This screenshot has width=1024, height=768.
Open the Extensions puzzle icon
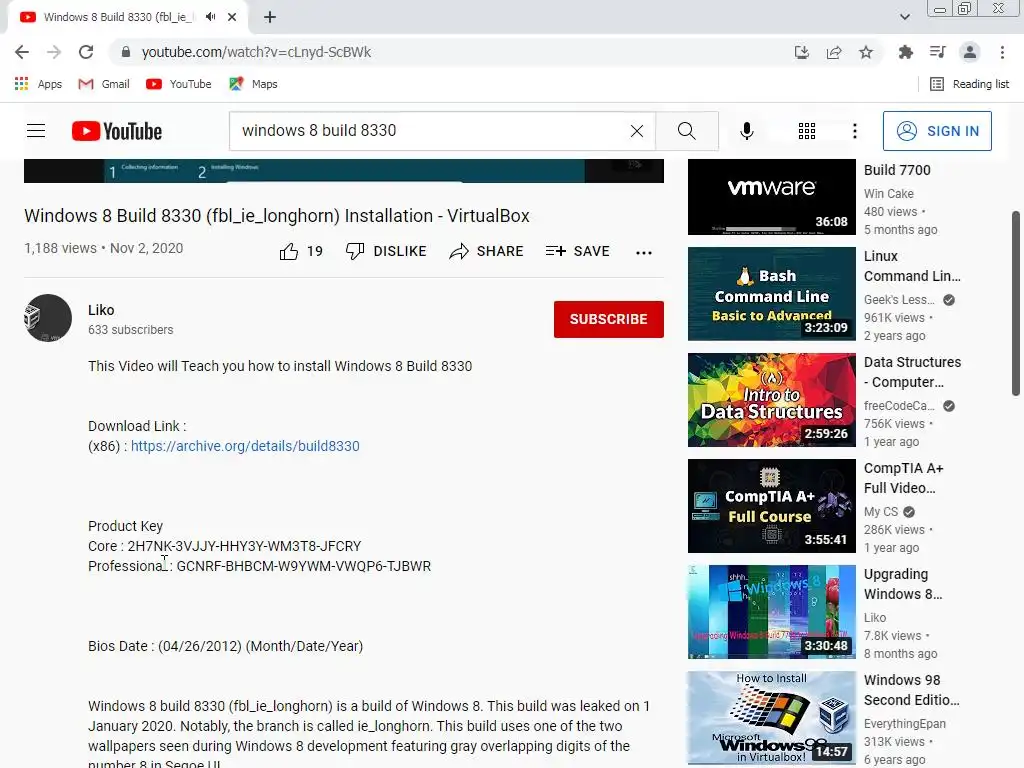point(905,52)
